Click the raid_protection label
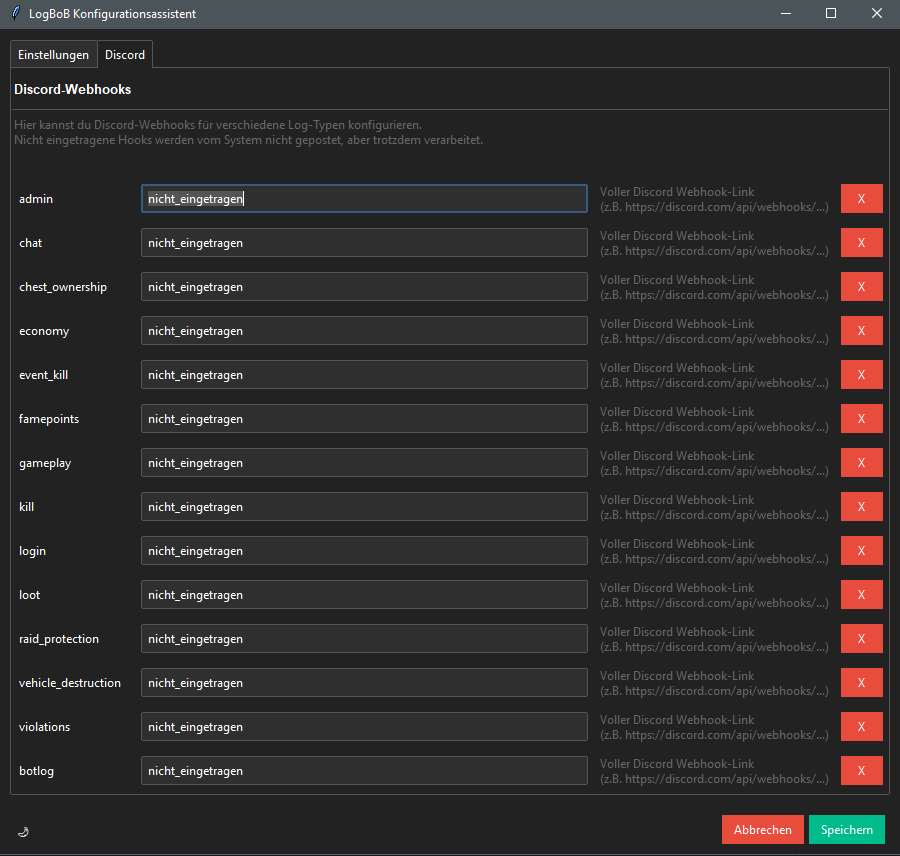 click(59, 639)
